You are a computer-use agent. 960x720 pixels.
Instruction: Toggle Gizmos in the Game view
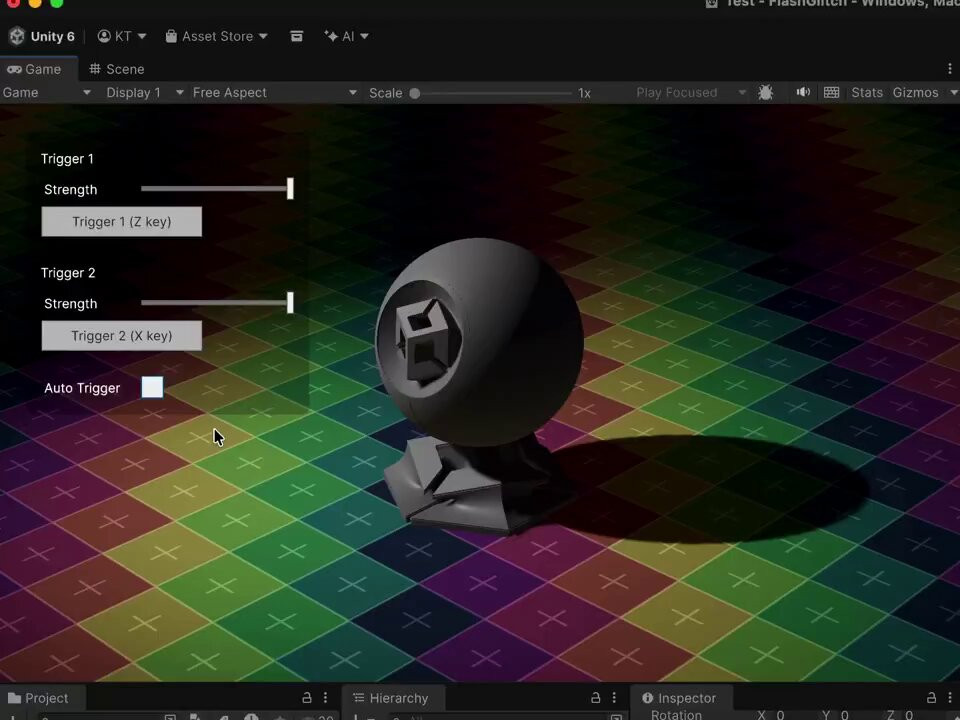click(915, 92)
